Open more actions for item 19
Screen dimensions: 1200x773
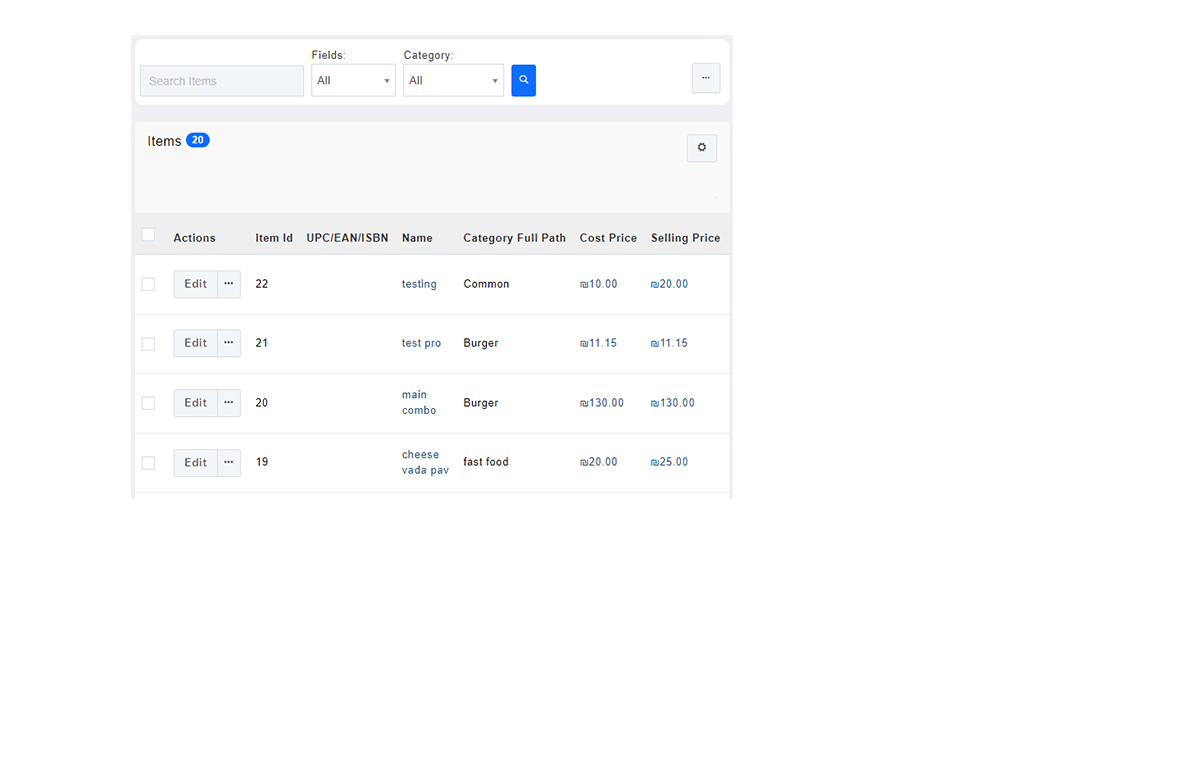pyautogui.click(x=229, y=463)
